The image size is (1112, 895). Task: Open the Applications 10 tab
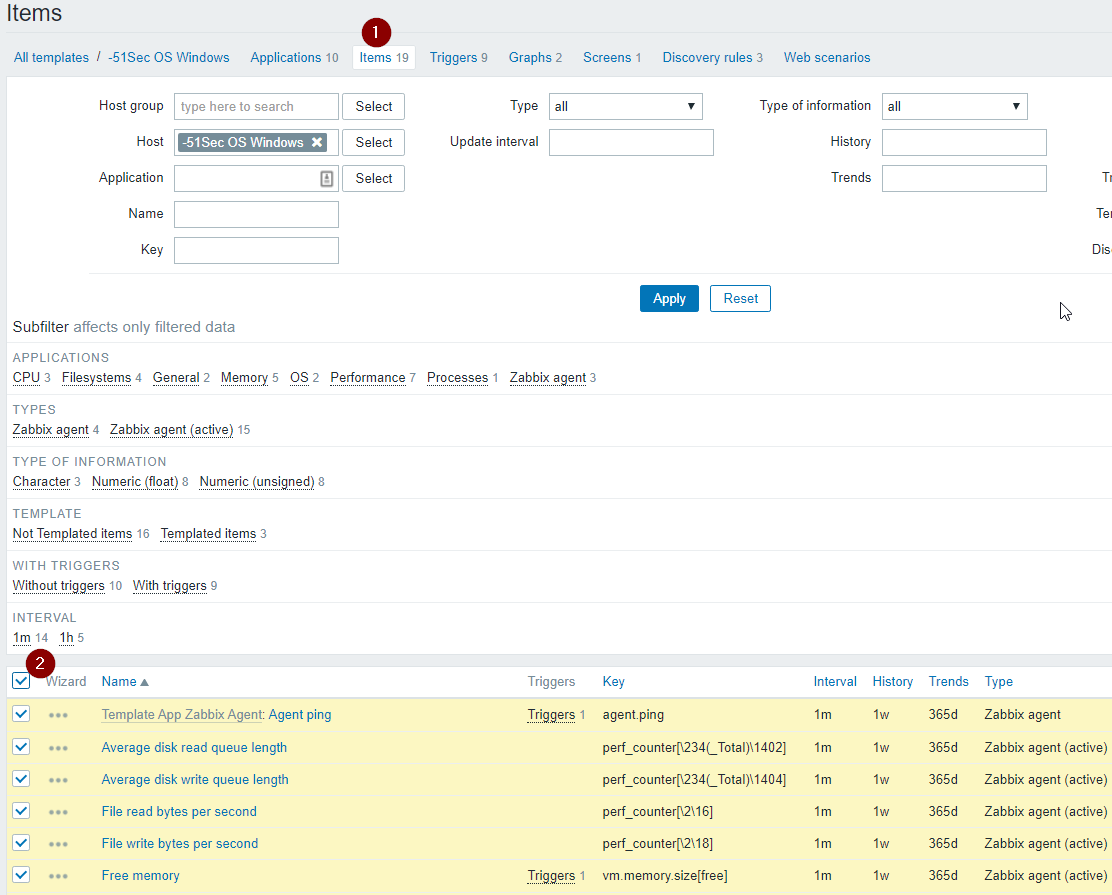pyautogui.click(x=294, y=57)
